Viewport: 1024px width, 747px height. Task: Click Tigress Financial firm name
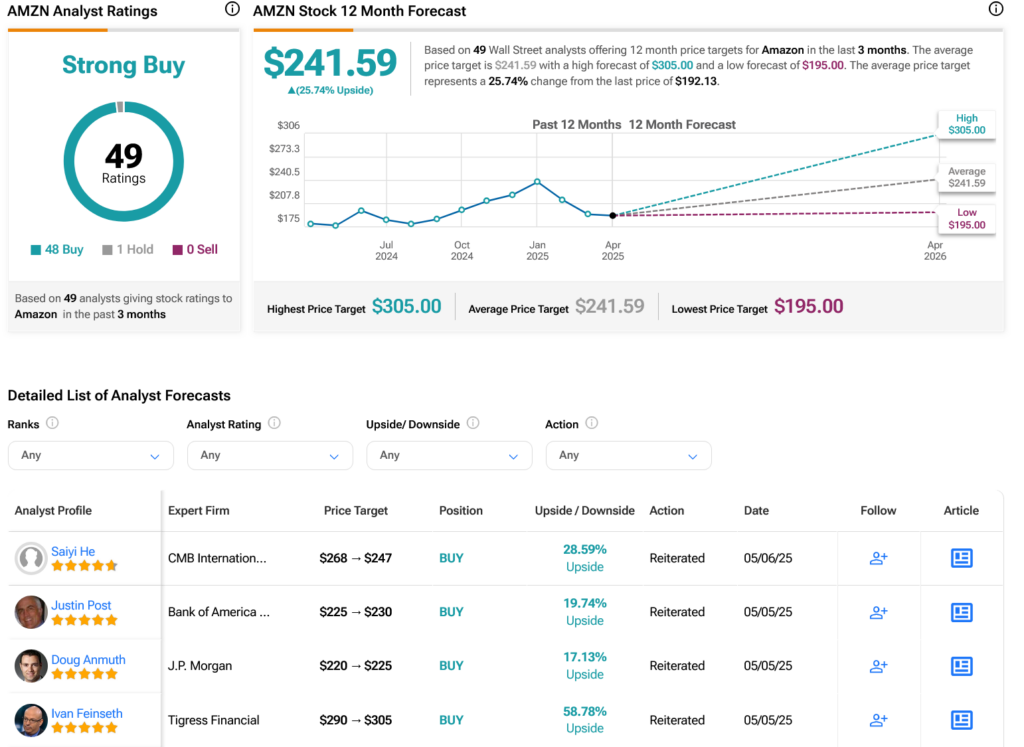point(214,720)
